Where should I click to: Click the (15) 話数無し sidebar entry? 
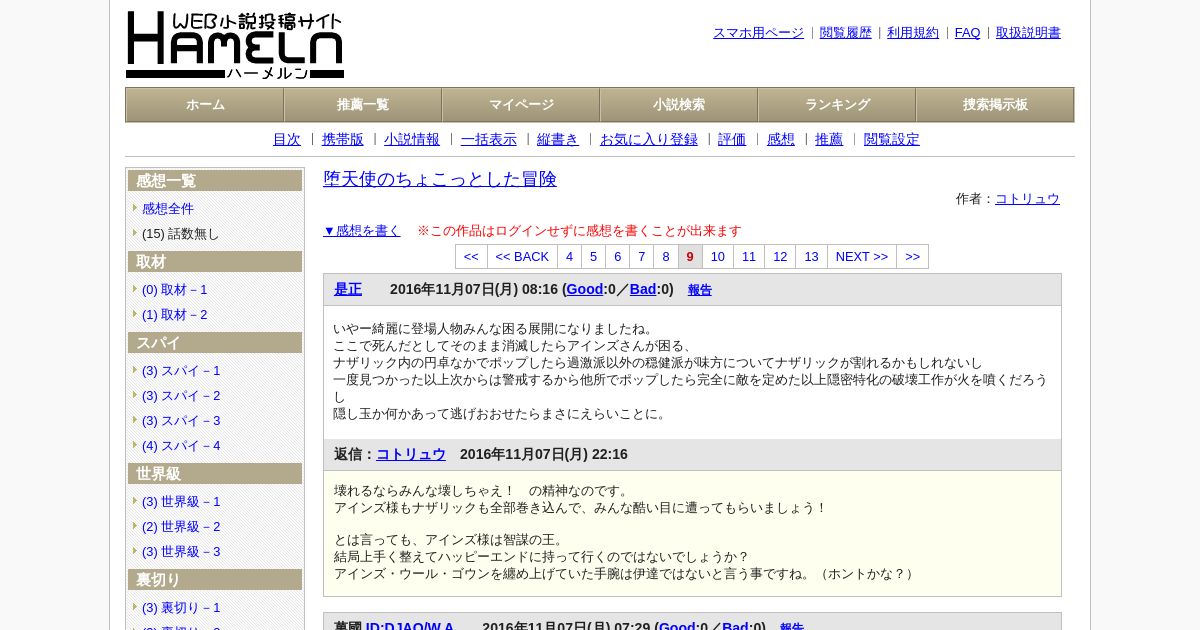[180, 234]
